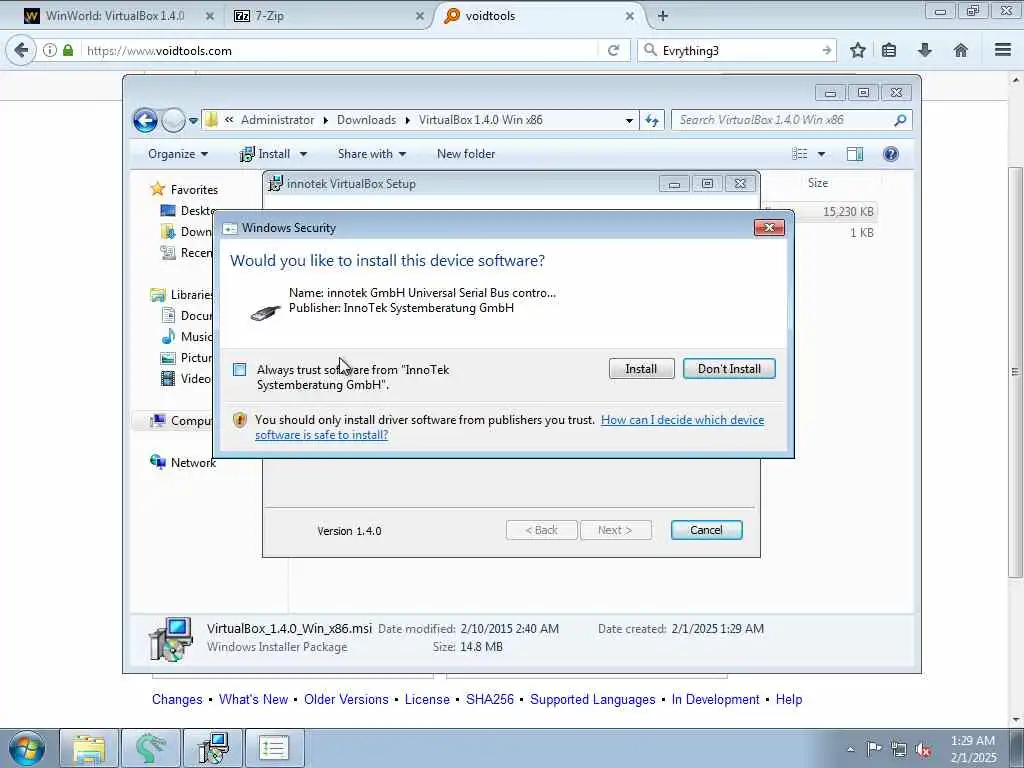The height and width of the screenshot is (768, 1024).
Task: Click the change view icon in Explorer
Action: pyautogui.click(x=799, y=154)
